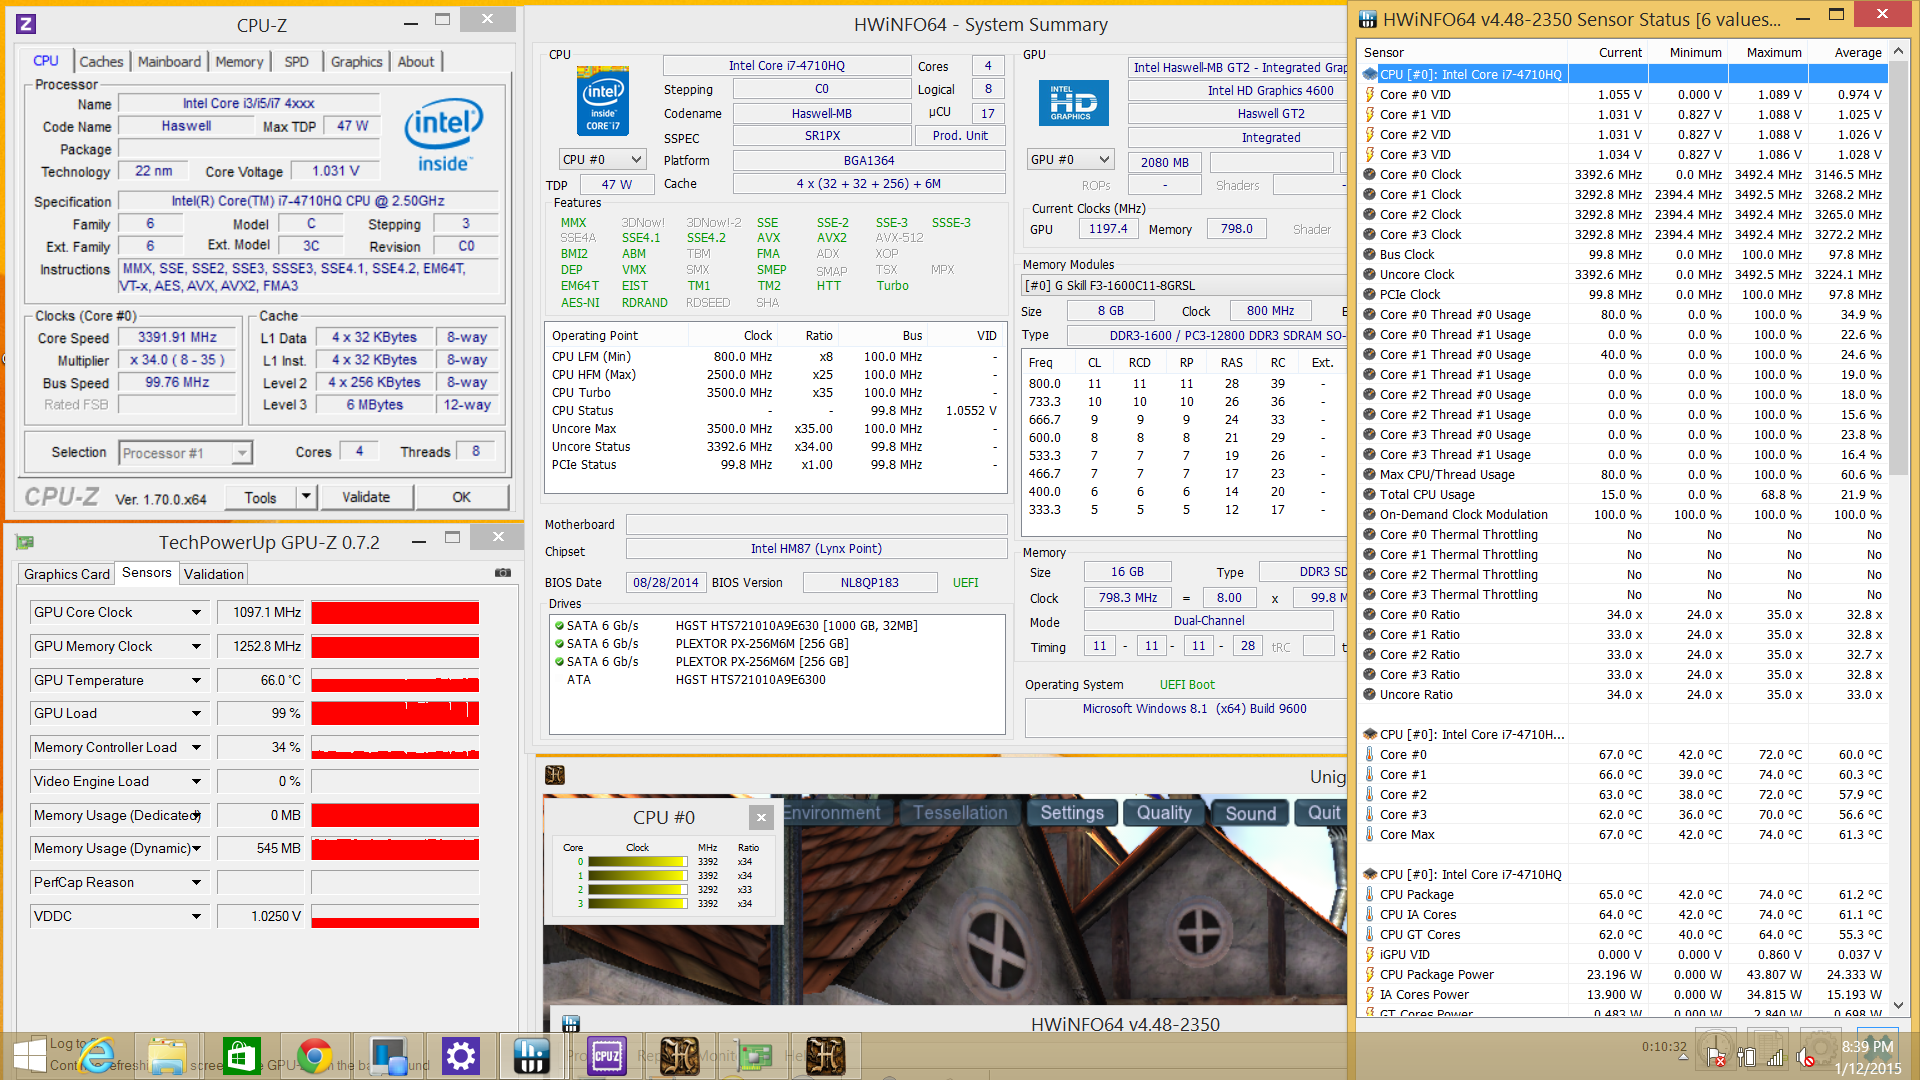The height and width of the screenshot is (1080, 1920).
Task: Open the CPU #0 selector in HWiNFO summary
Action: coord(601,159)
